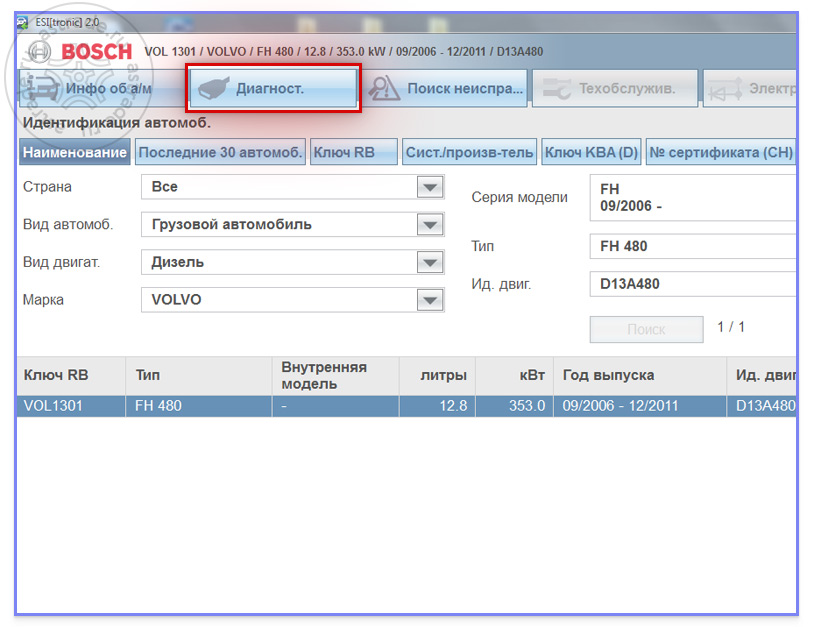Viewport: 813px width, 627px height.
Task: Switch to the Ключ RB subtab
Action: click(354, 152)
